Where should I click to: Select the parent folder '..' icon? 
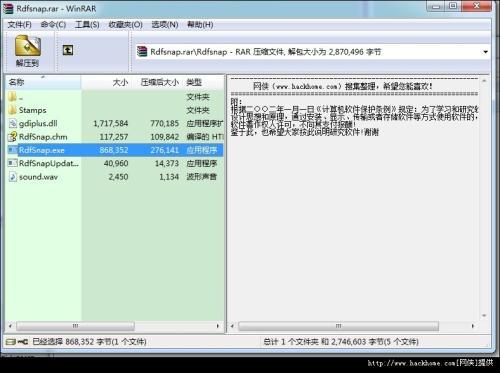tap(13, 97)
